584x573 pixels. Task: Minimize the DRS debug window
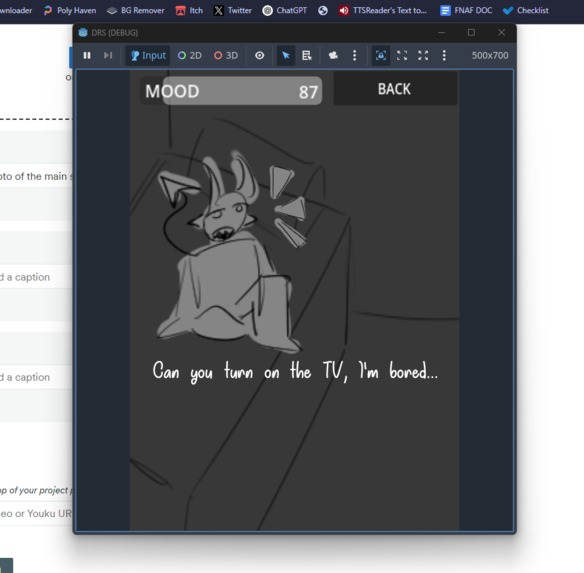(x=441, y=33)
